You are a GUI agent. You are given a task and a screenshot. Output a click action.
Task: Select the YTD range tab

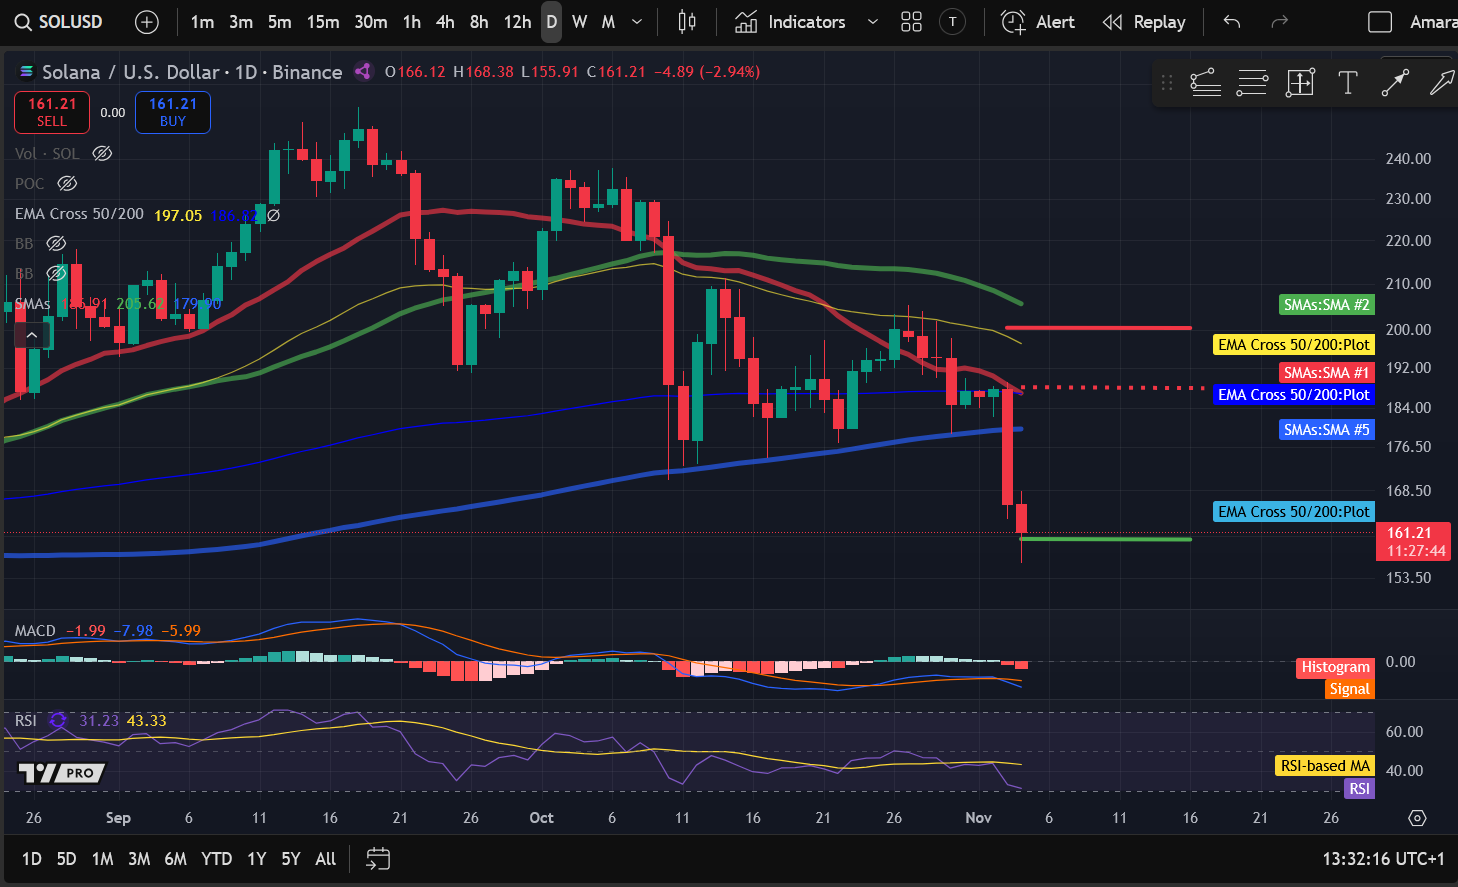216,859
